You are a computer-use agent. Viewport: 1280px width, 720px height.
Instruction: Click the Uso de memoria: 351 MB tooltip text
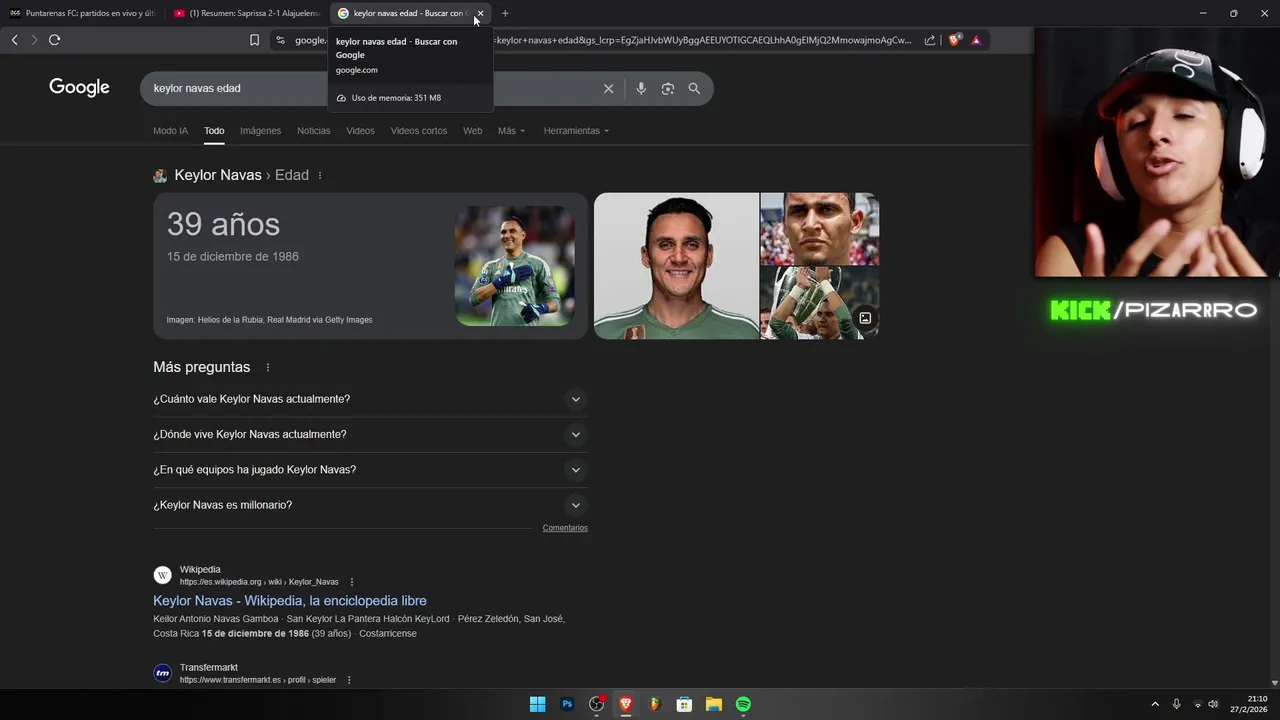pos(396,98)
